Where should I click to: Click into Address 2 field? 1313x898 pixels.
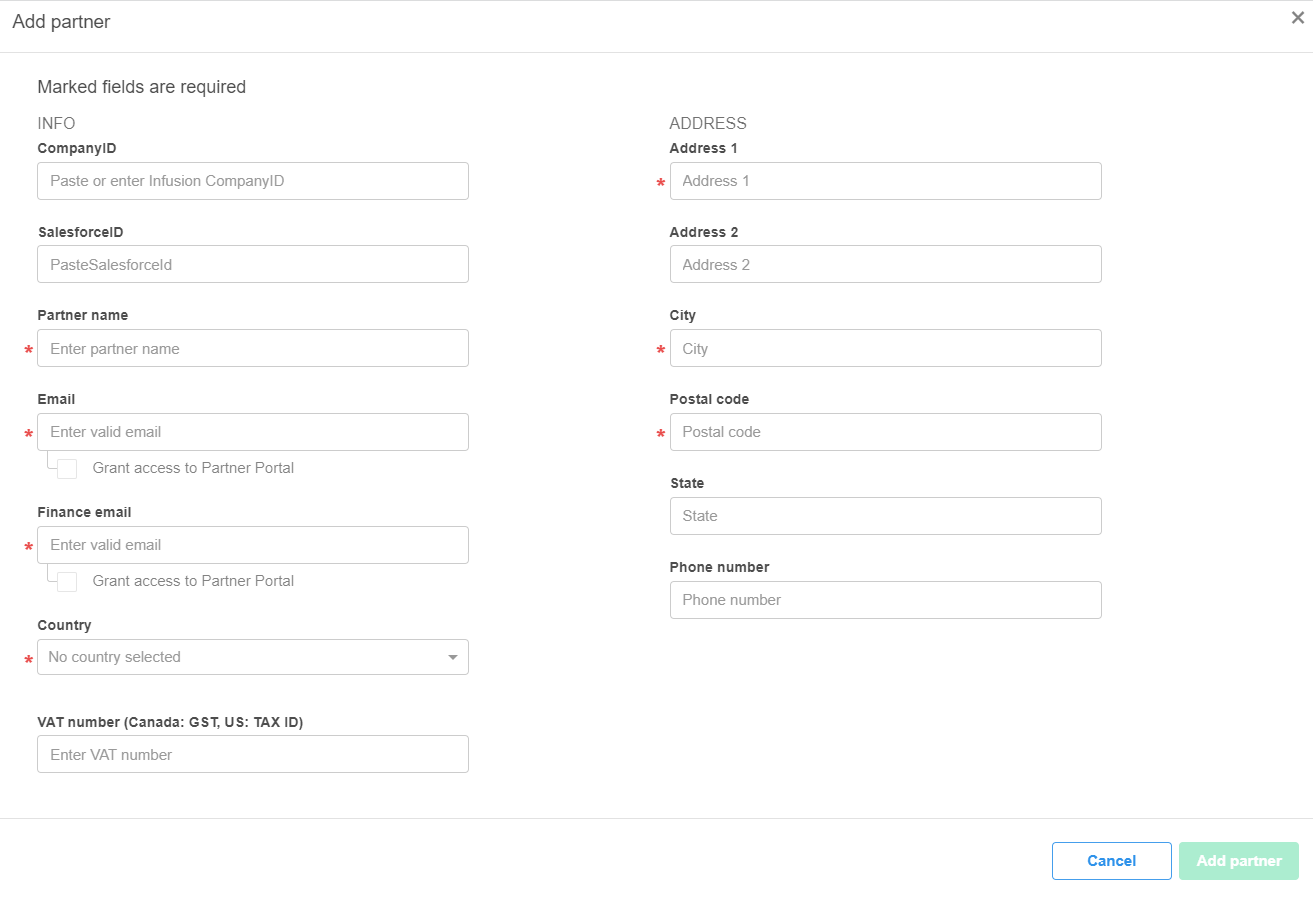point(885,265)
